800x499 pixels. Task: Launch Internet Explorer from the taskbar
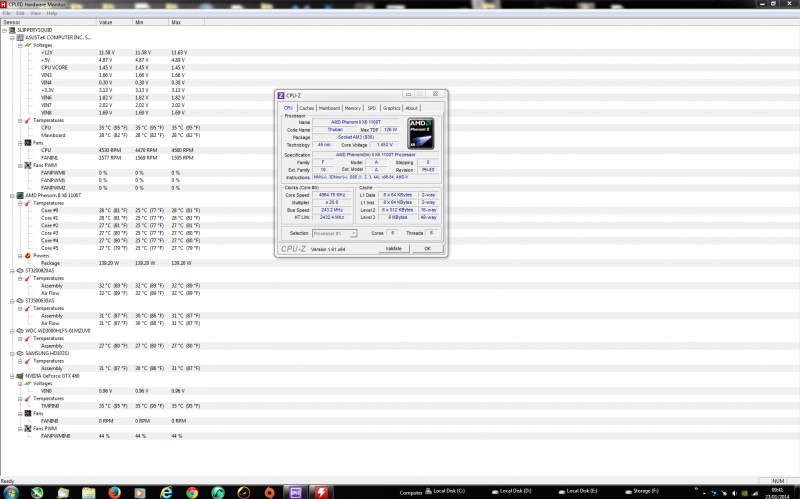(x=166, y=492)
